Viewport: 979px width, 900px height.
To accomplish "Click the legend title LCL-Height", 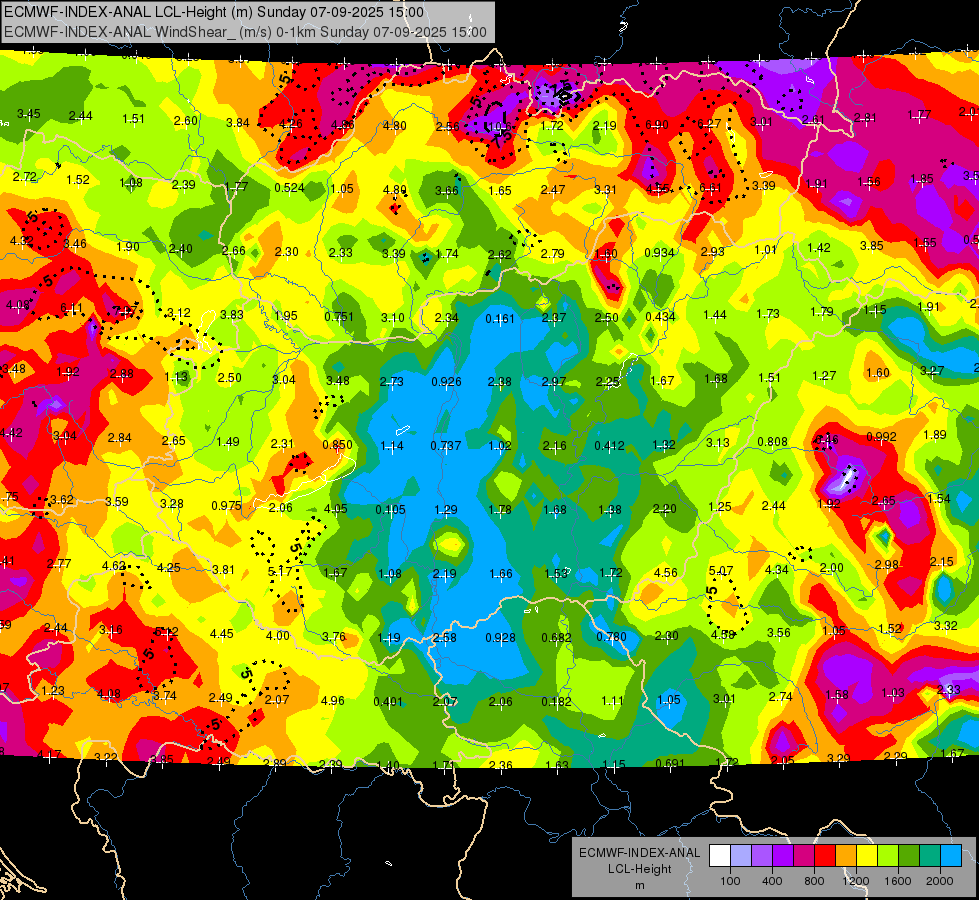I will point(639,869).
